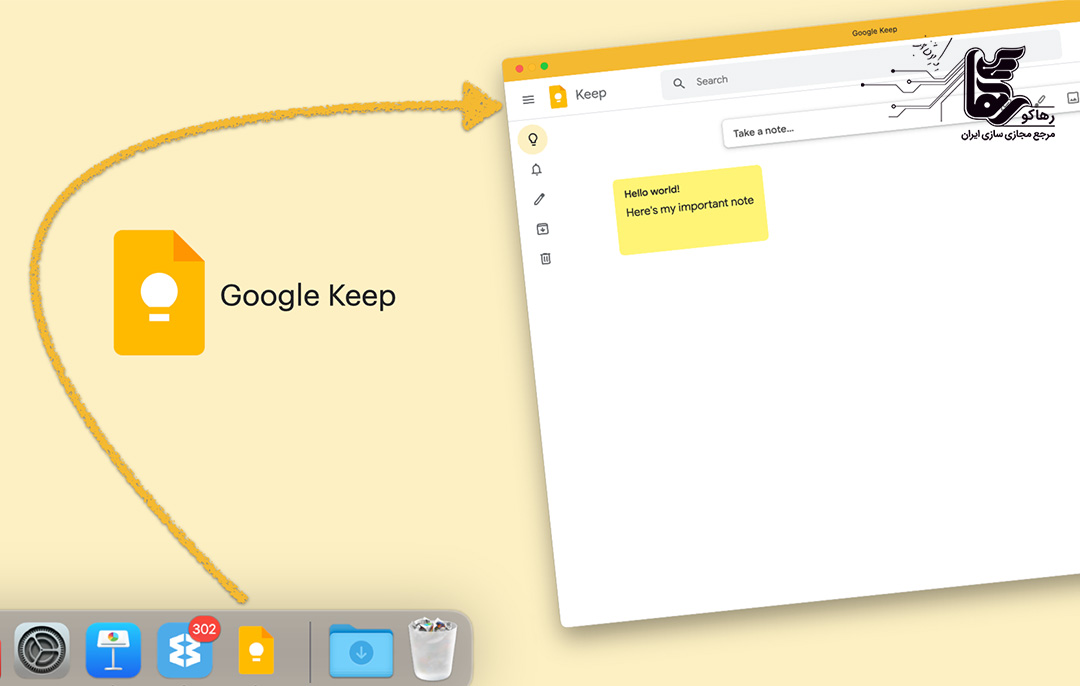Launch Keynote from the Dock
The image size is (1080, 686).
tap(113, 650)
